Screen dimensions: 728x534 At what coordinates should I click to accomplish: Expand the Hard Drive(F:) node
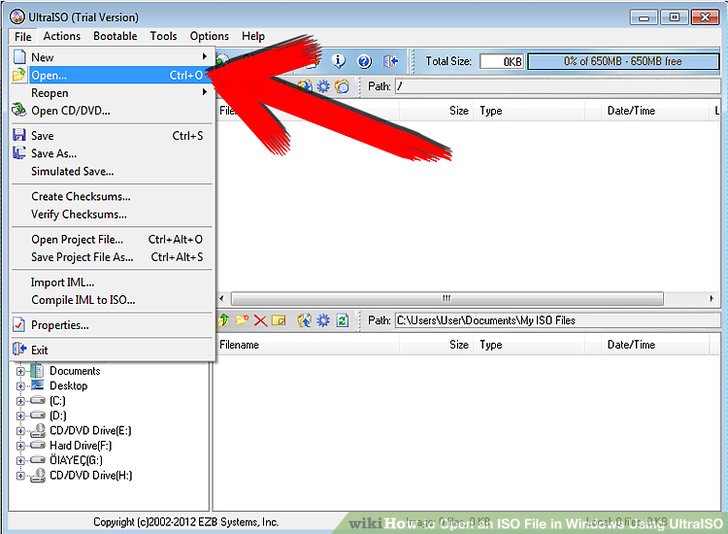tap(20, 445)
